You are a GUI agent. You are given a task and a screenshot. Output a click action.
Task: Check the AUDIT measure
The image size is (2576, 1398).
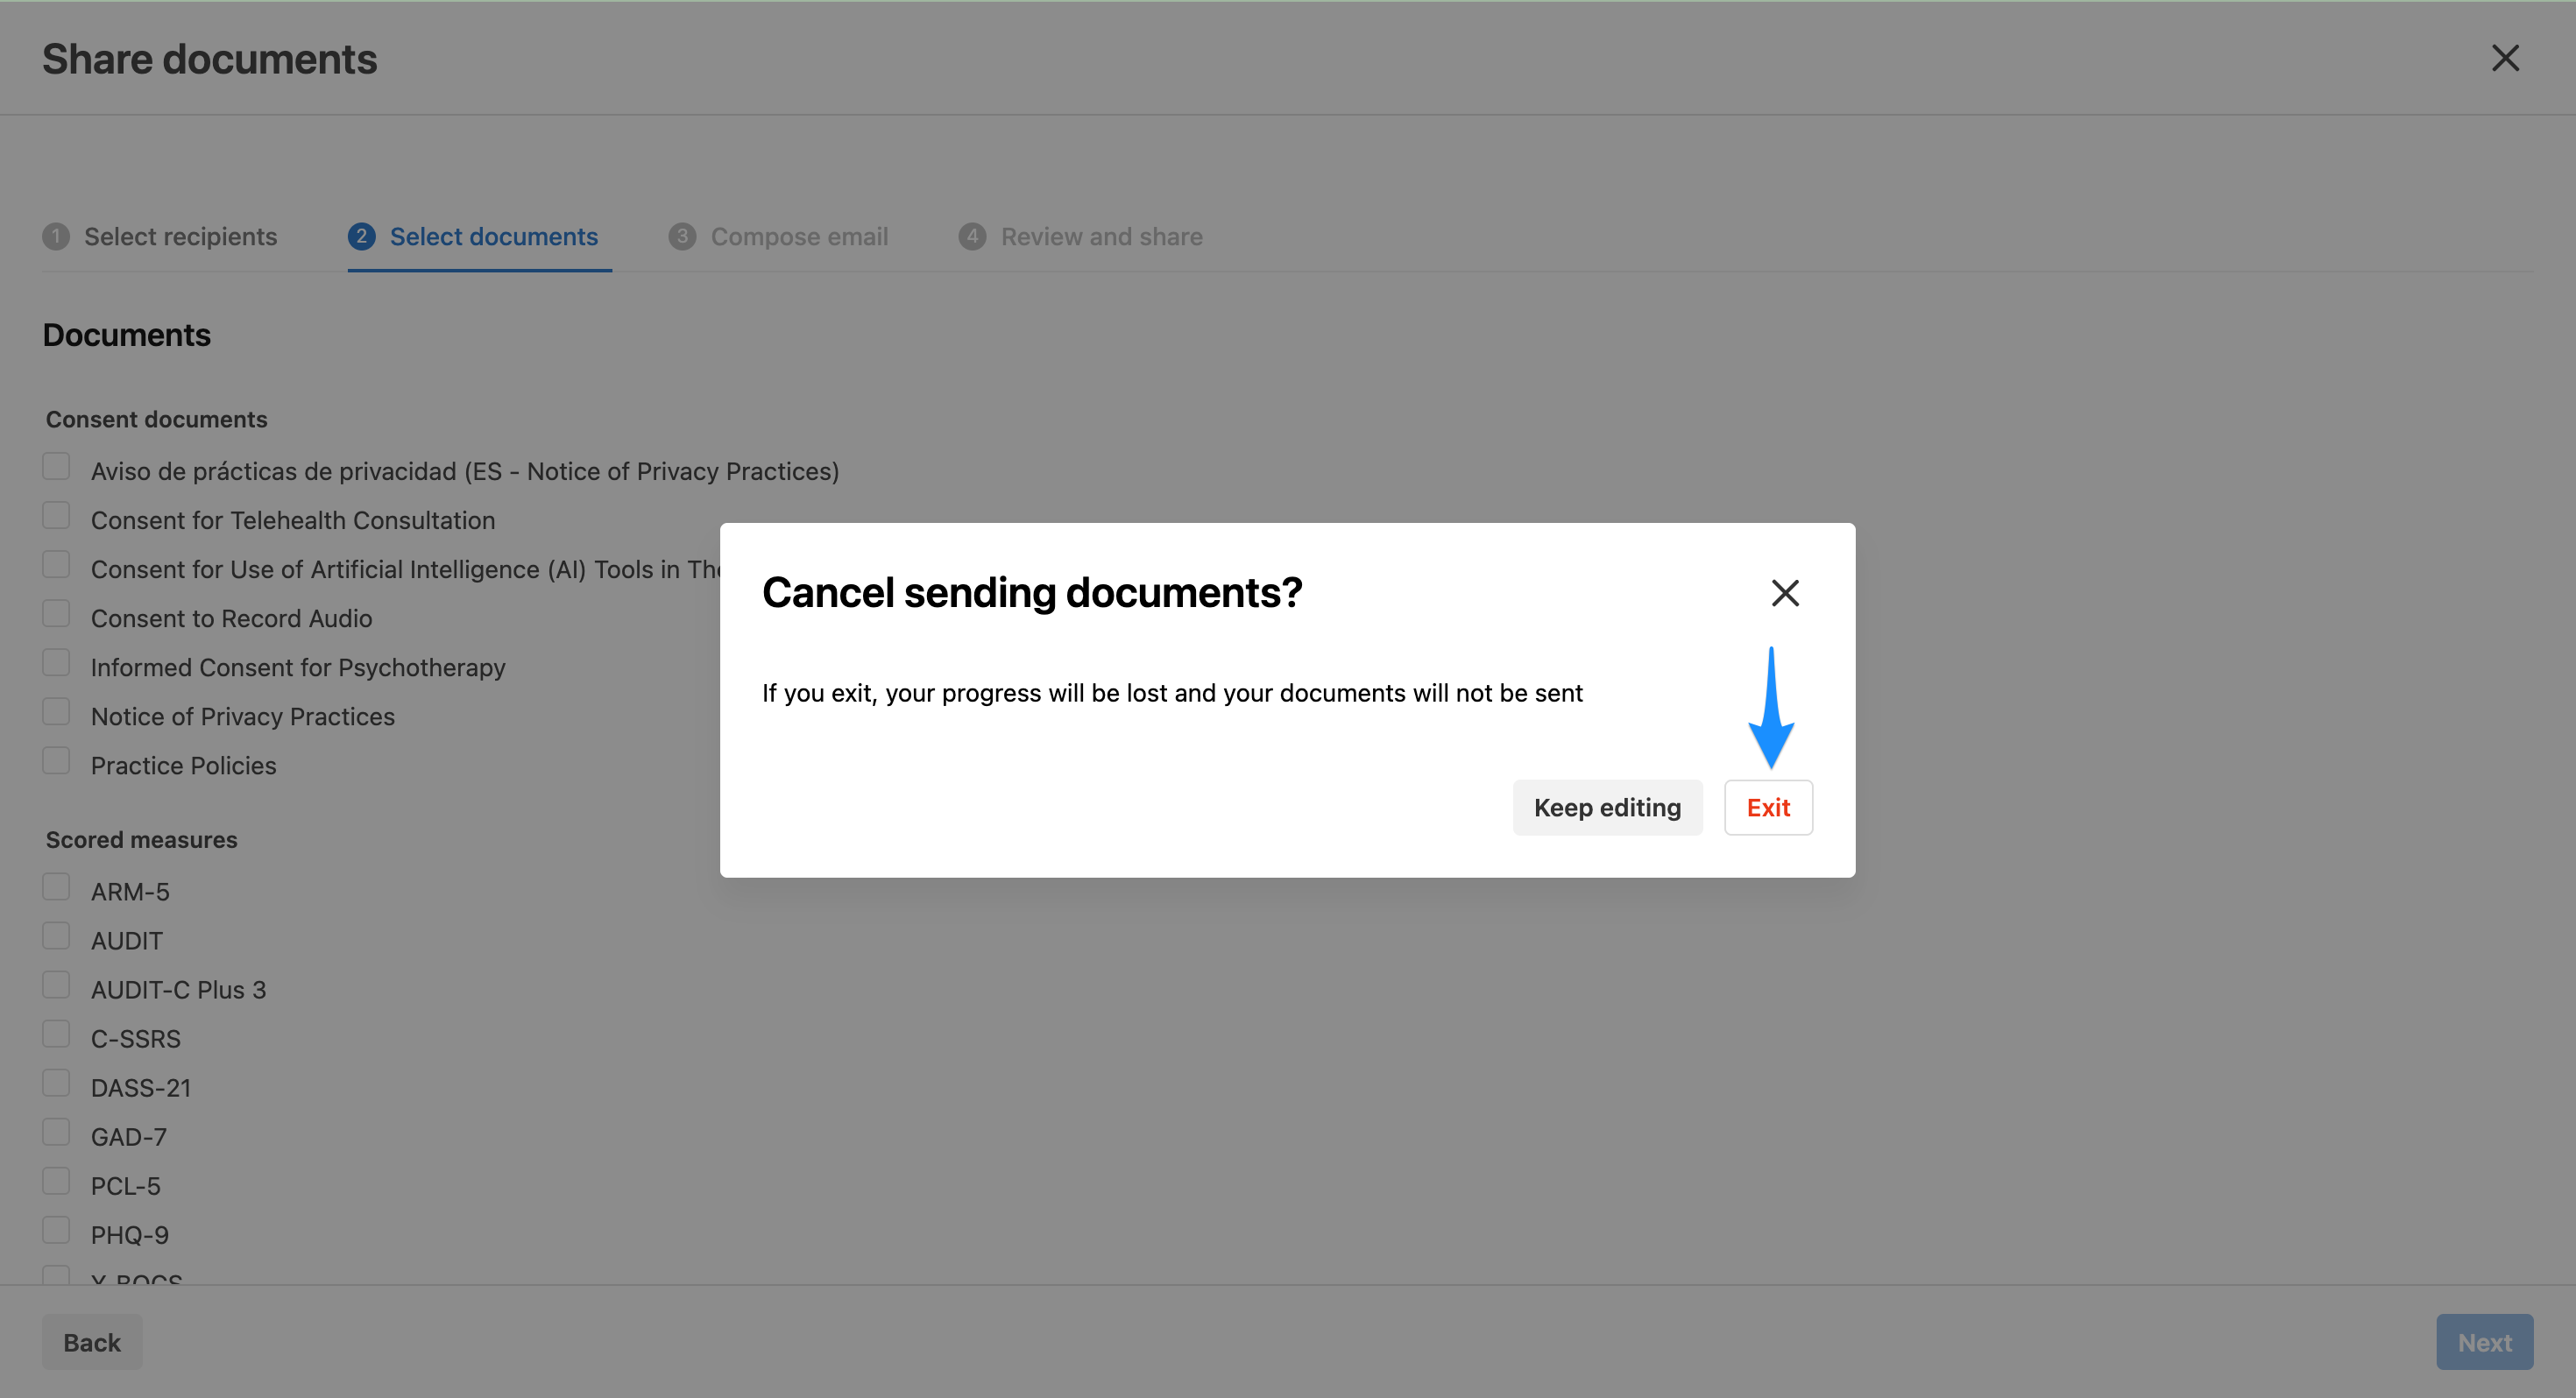pos(56,936)
